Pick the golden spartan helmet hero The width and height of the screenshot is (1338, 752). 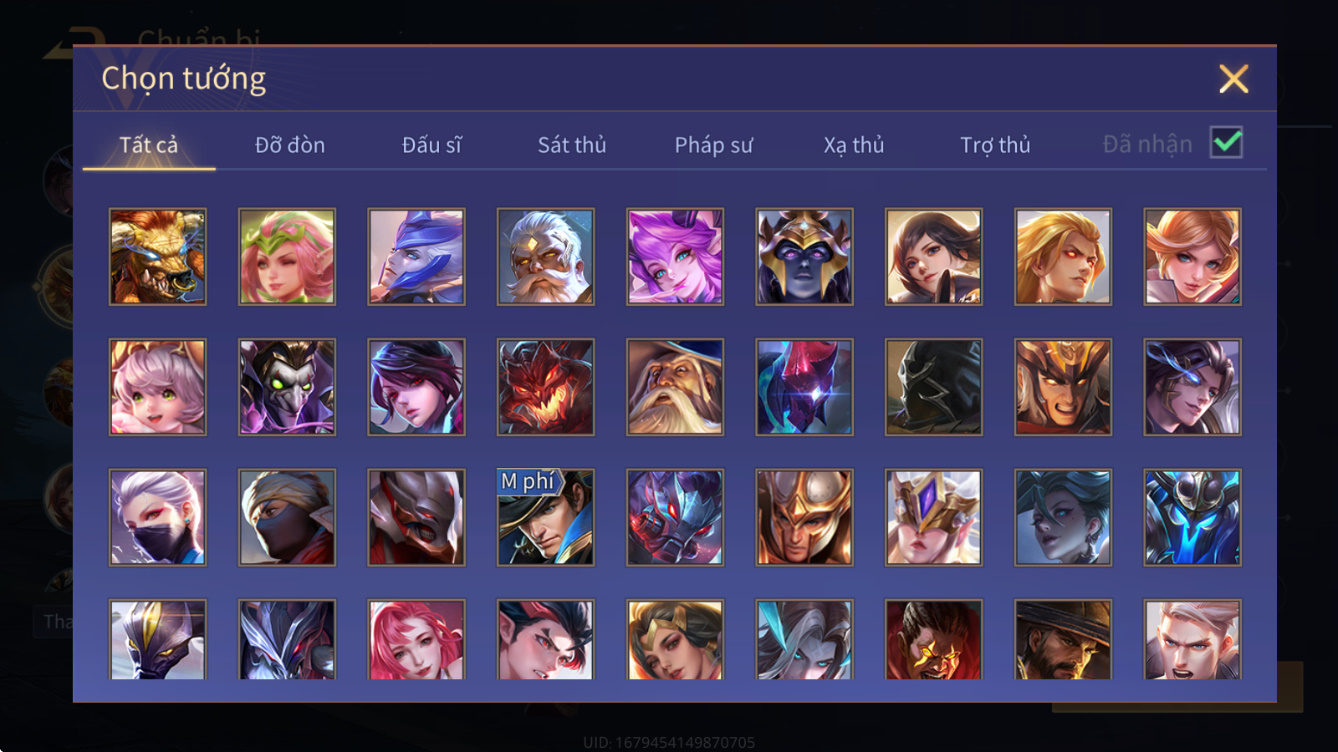pyautogui.click(x=804, y=518)
